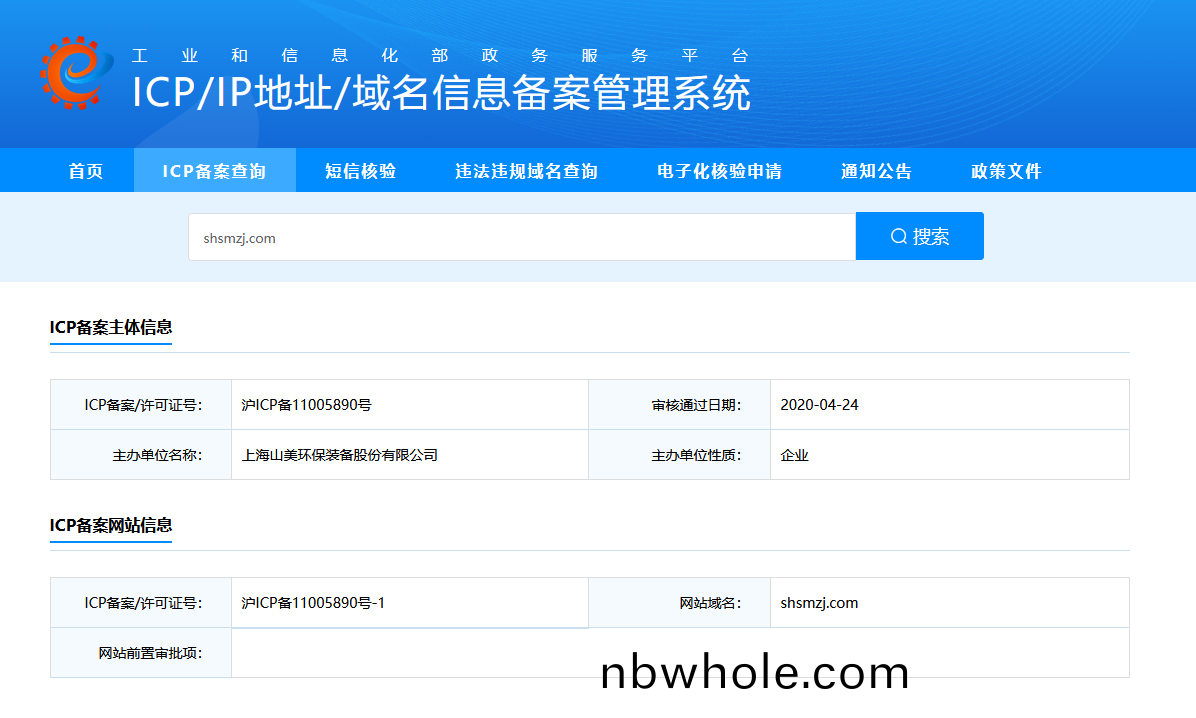Click the 企业 organization type value

click(x=794, y=456)
